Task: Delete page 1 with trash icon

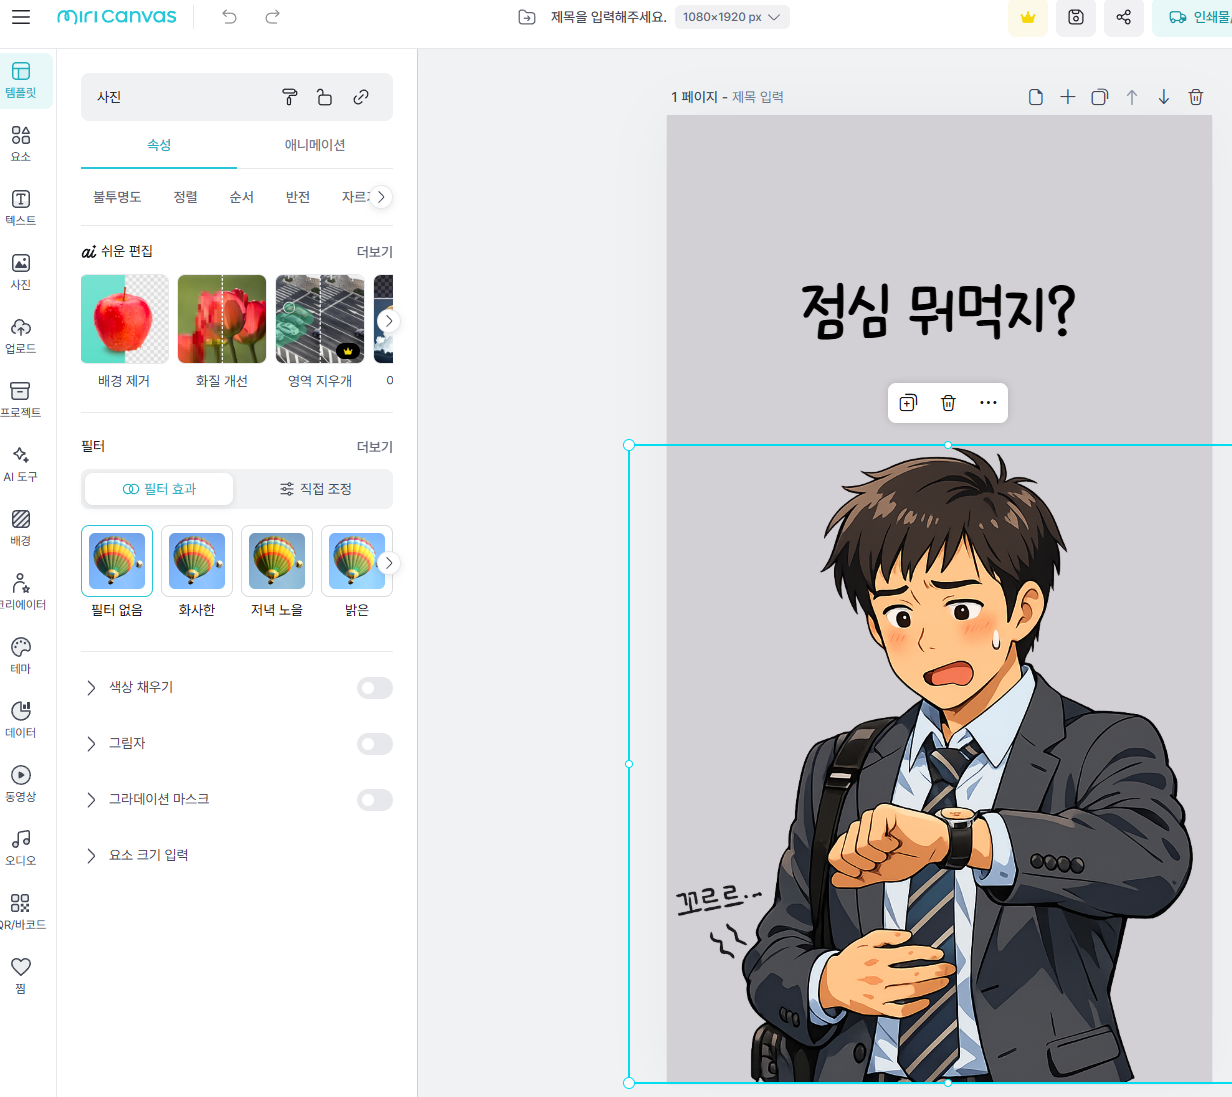Action: pos(1196,97)
